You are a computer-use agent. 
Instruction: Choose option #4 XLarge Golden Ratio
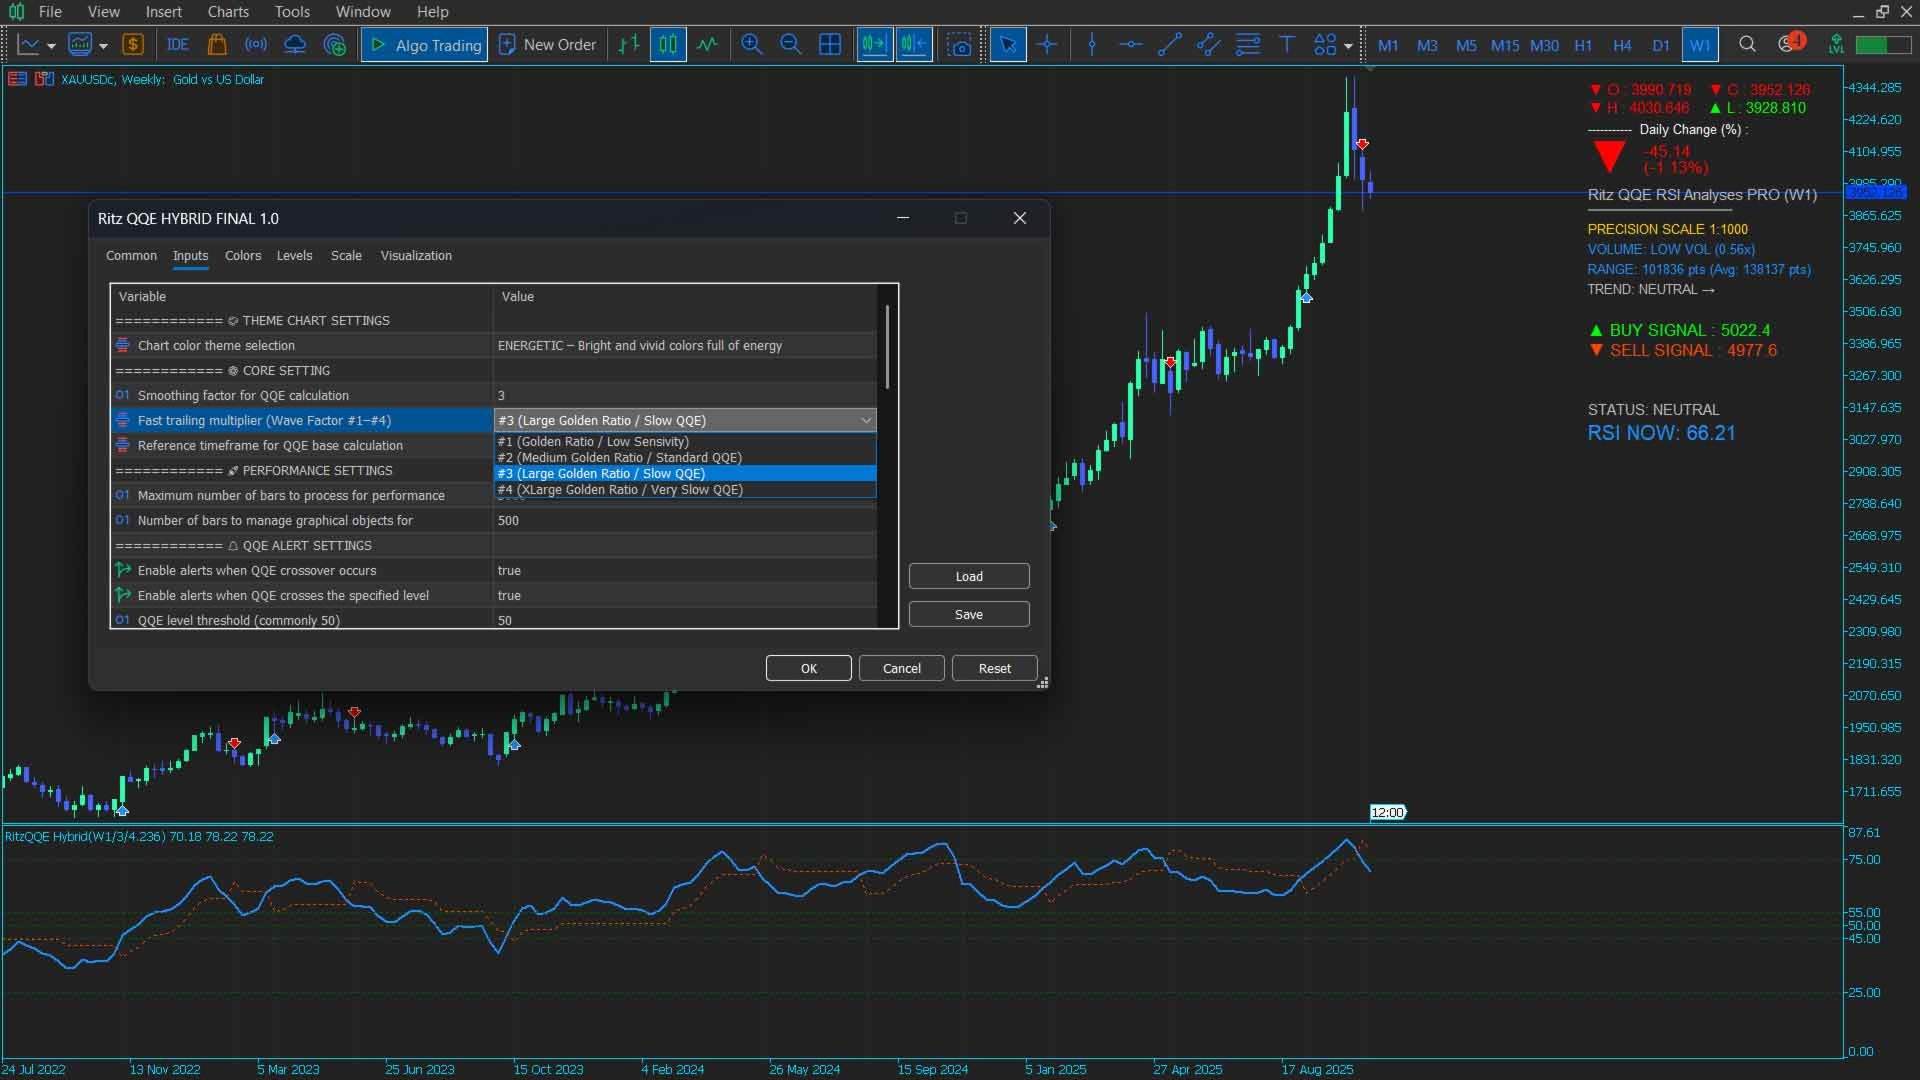[620, 490]
